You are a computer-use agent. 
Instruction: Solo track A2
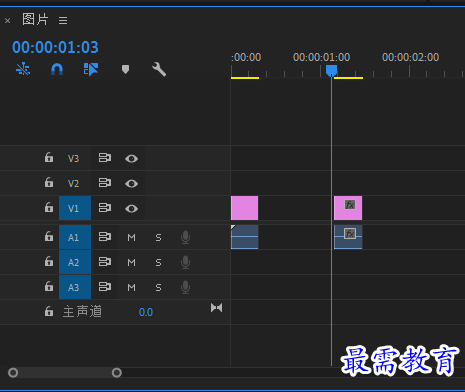point(158,263)
